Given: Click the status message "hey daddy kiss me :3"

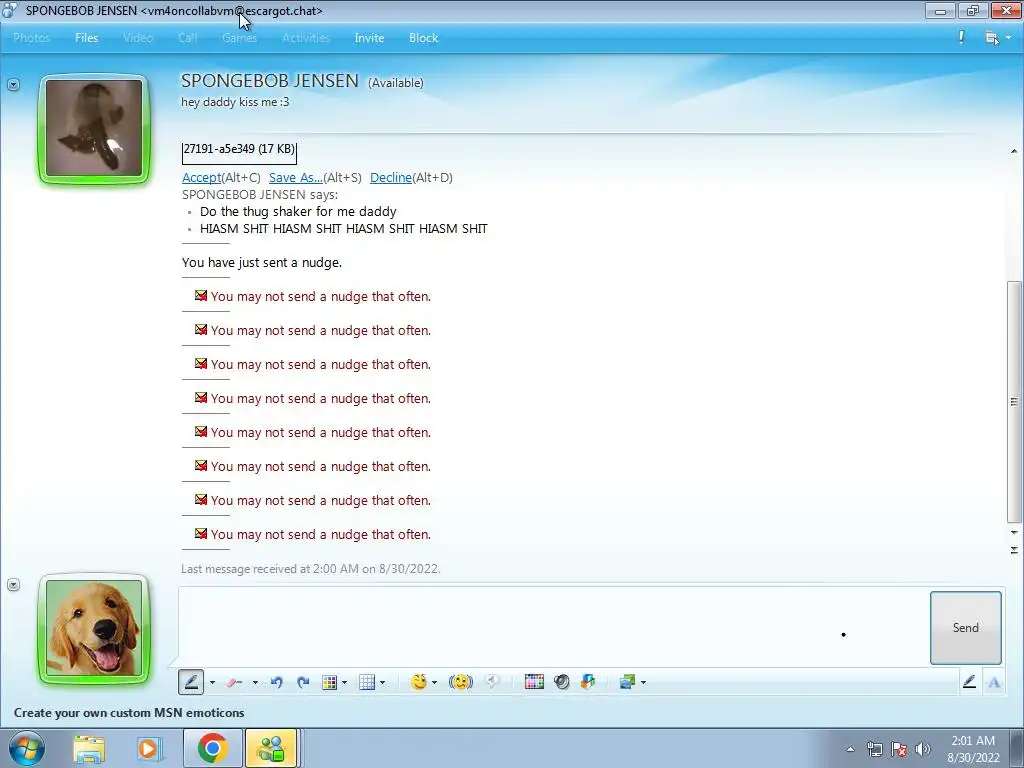Looking at the screenshot, I should (235, 102).
